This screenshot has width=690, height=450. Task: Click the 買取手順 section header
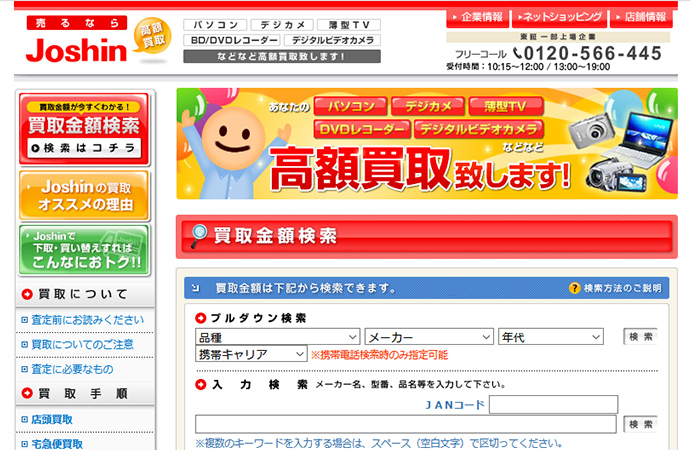point(85,393)
